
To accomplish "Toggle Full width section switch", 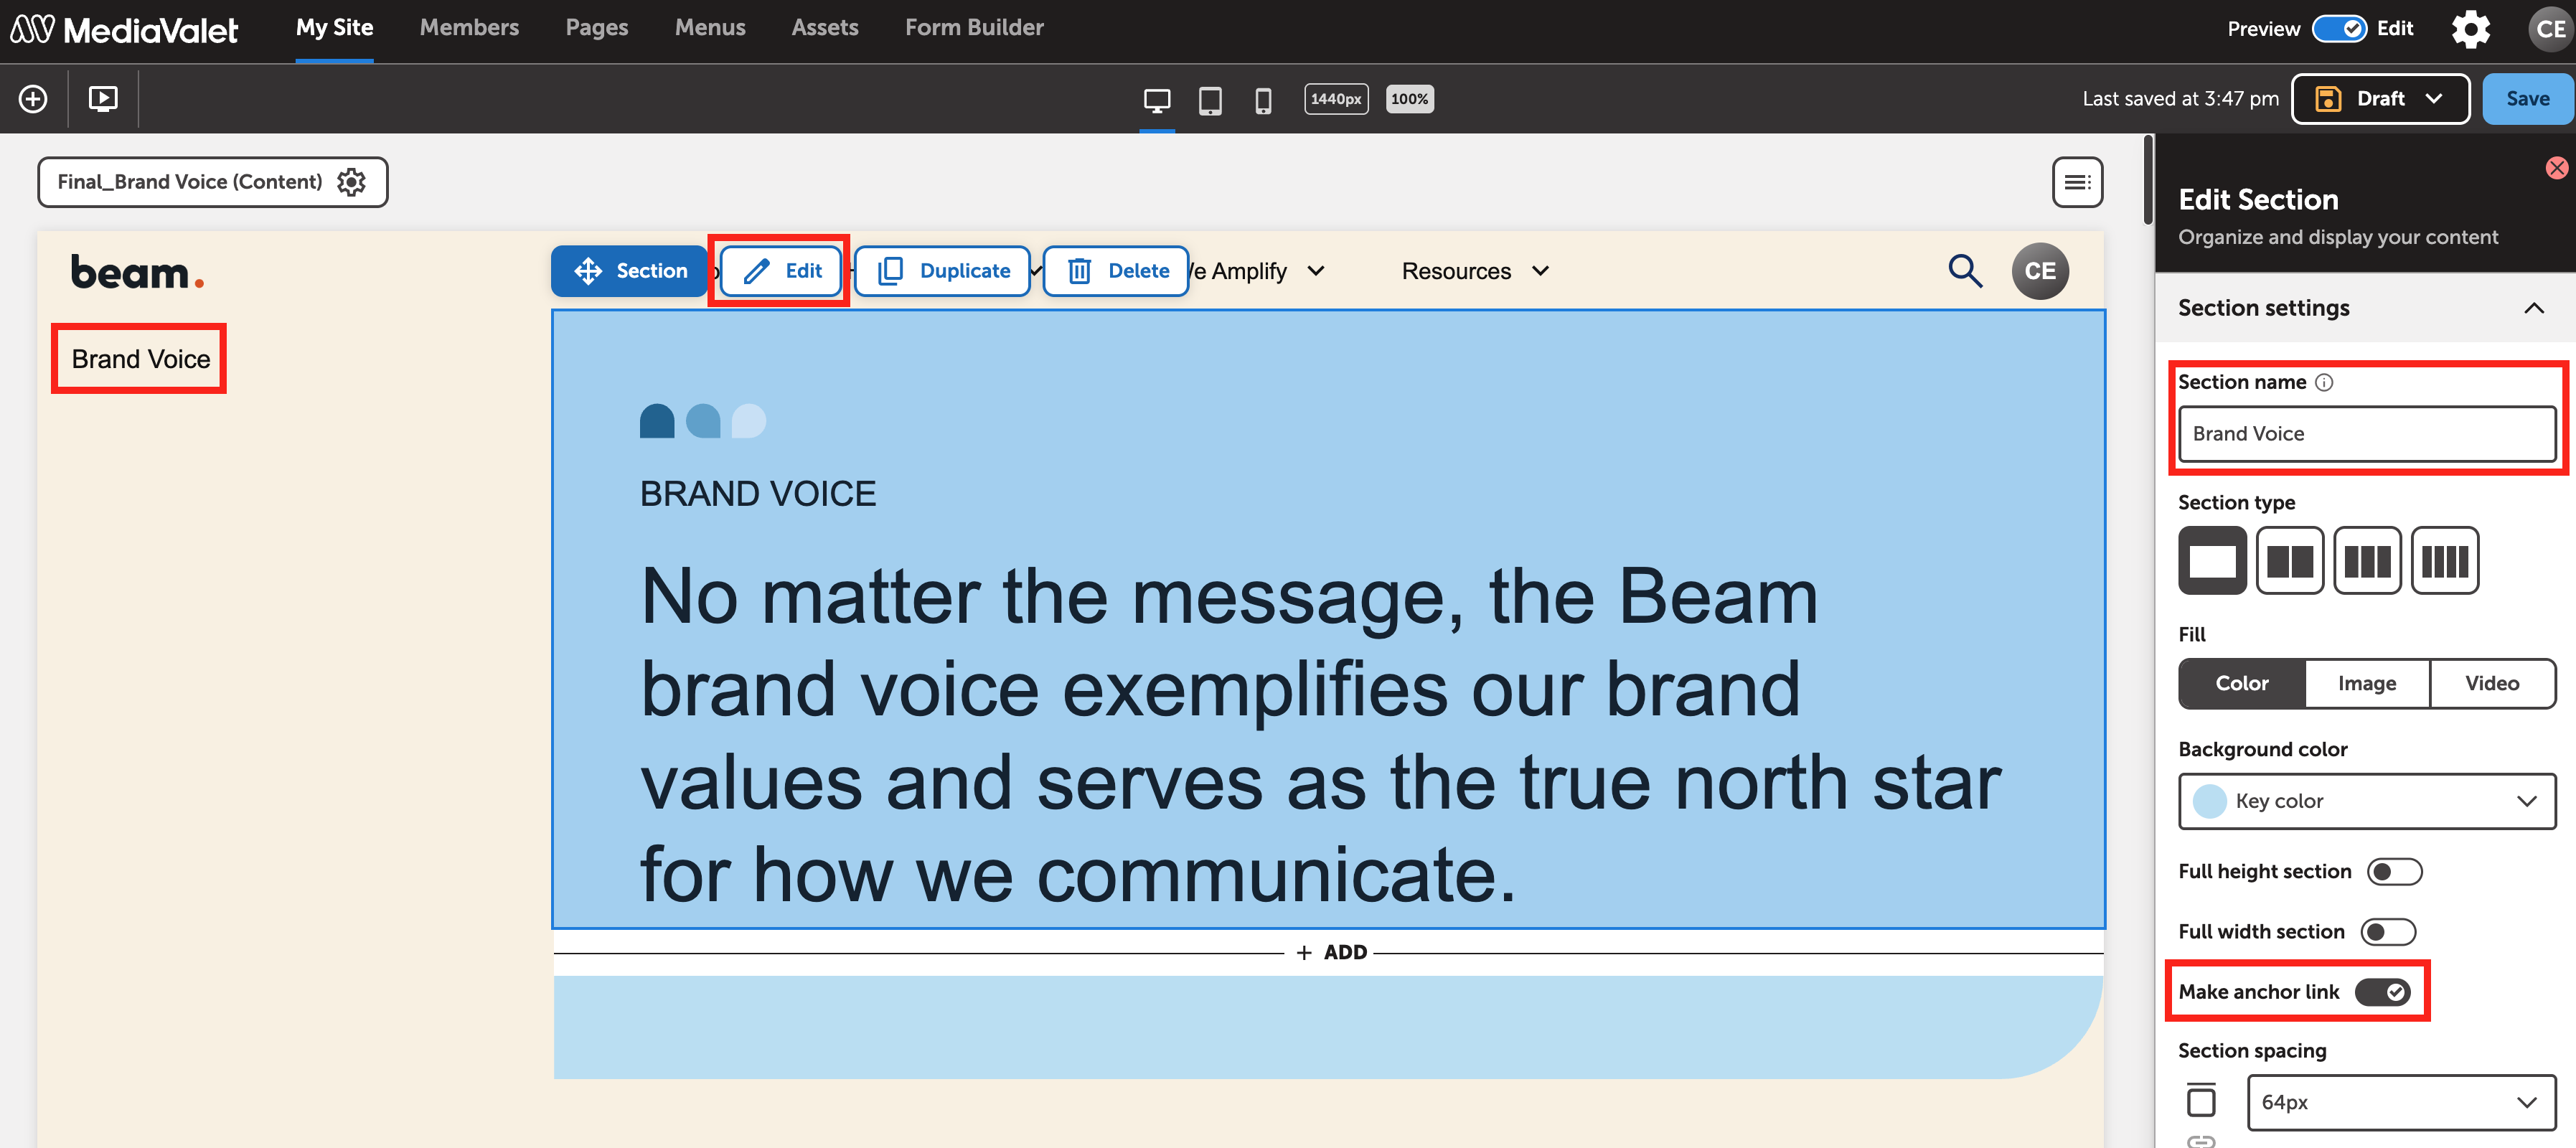I will tap(2388, 932).
